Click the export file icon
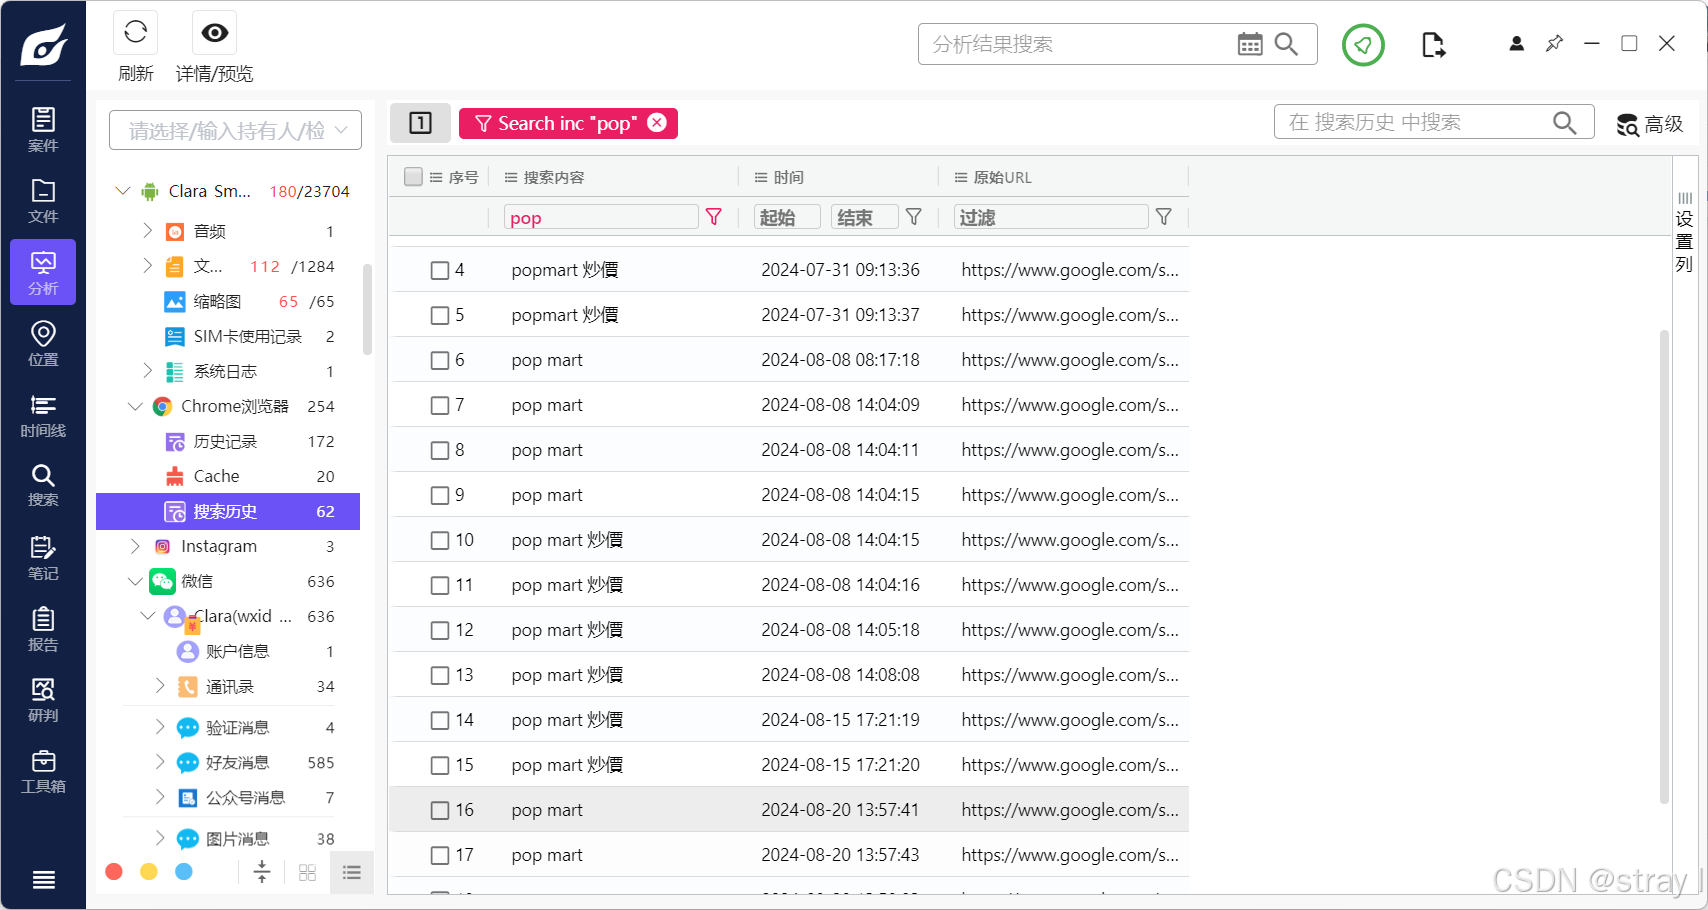Image resolution: width=1708 pixels, height=910 pixels. [x=1433, y=44]
